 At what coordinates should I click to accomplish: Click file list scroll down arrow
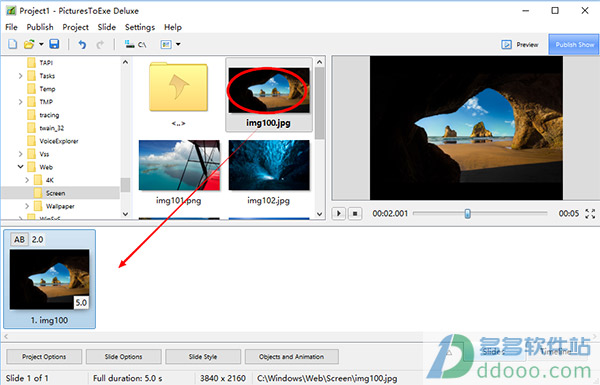(320, 214)
